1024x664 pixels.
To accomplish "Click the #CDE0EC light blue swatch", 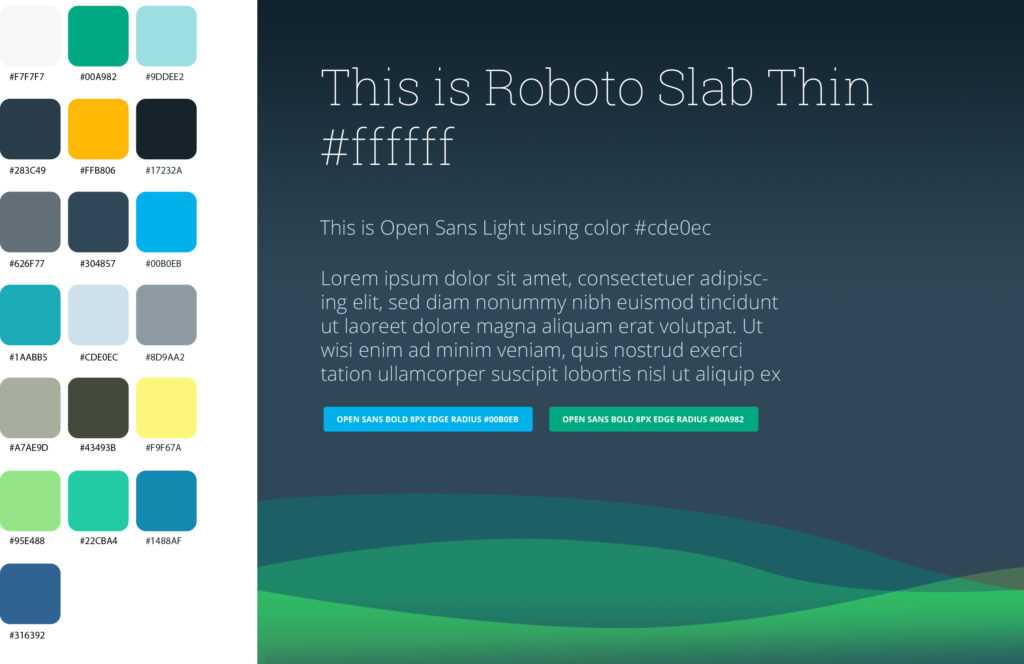I will (x=98, y=315).
